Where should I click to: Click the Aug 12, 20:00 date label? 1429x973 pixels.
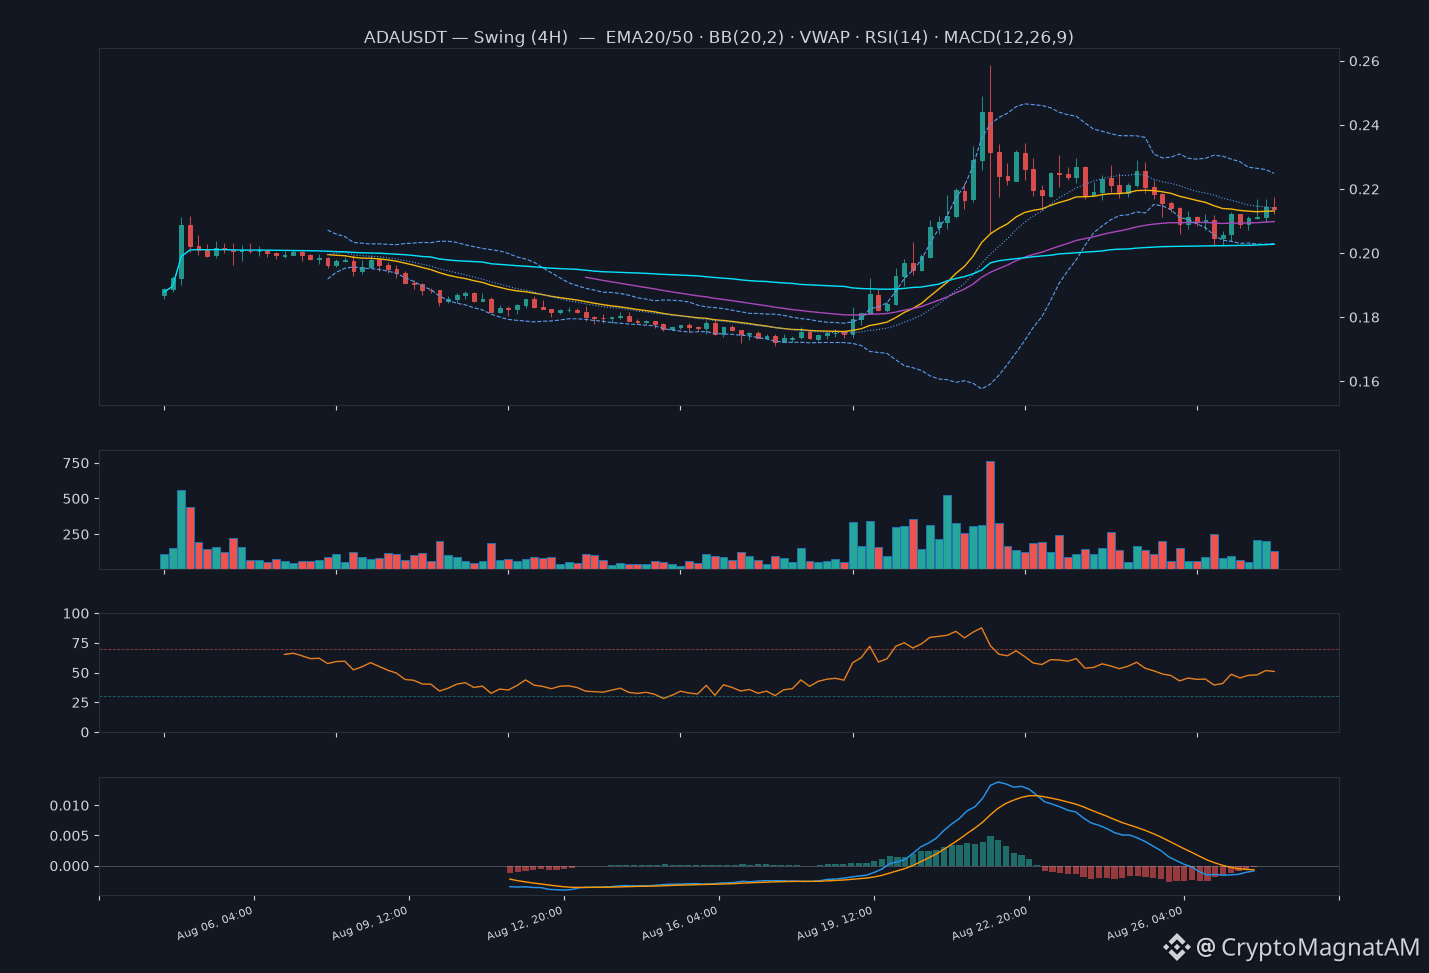pos(525,923)
